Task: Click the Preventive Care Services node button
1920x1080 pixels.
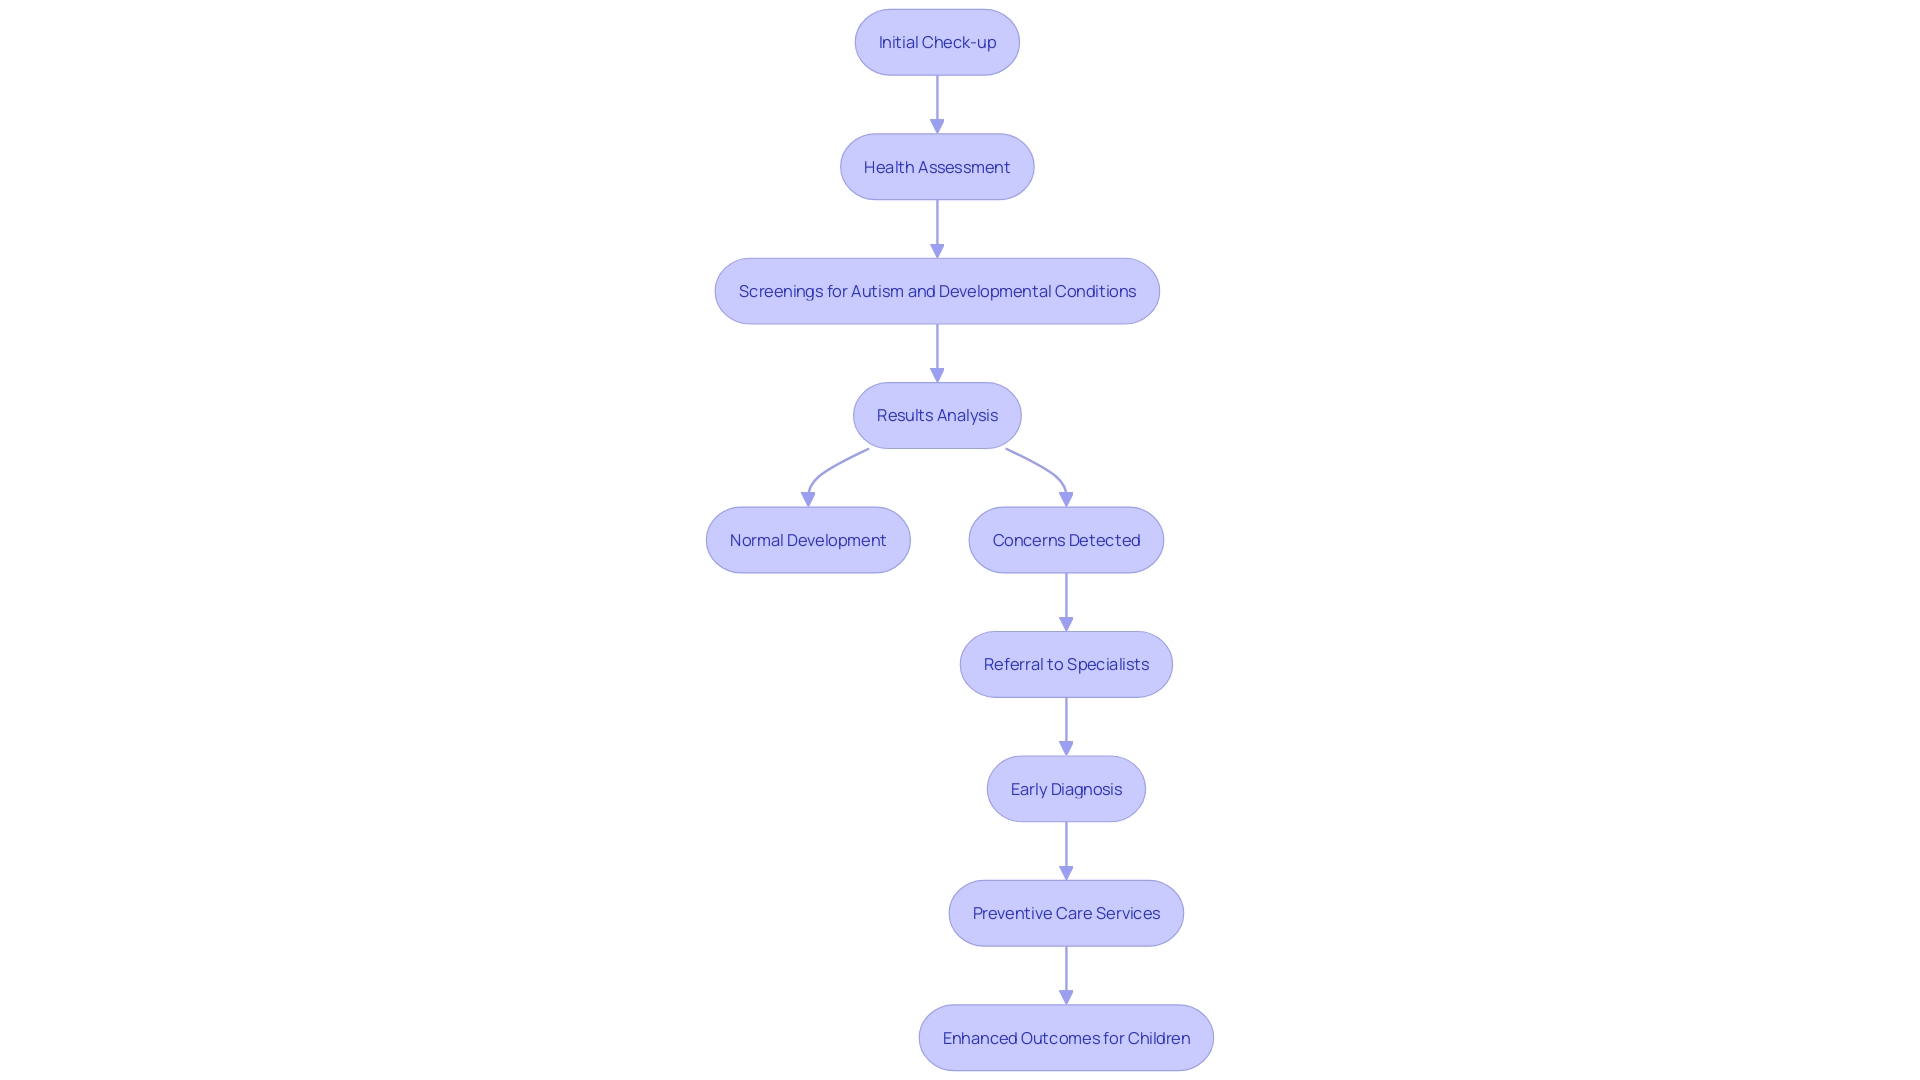Action: [1067, 913]
